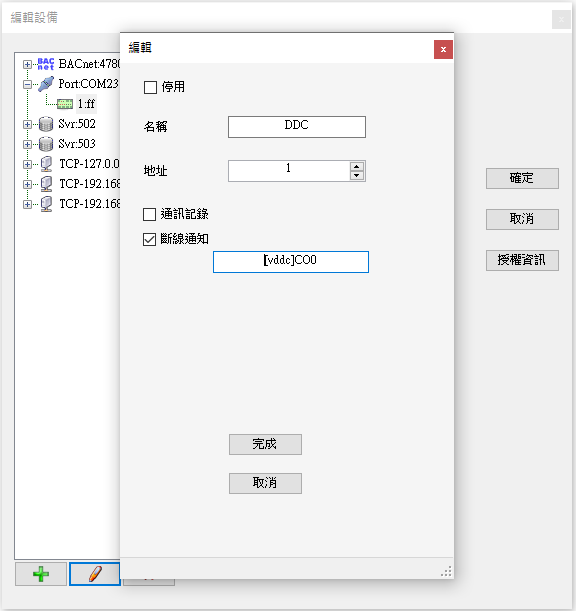
Task: Toggle the 通訊記錄 checkbox
Action: point(149,214)
